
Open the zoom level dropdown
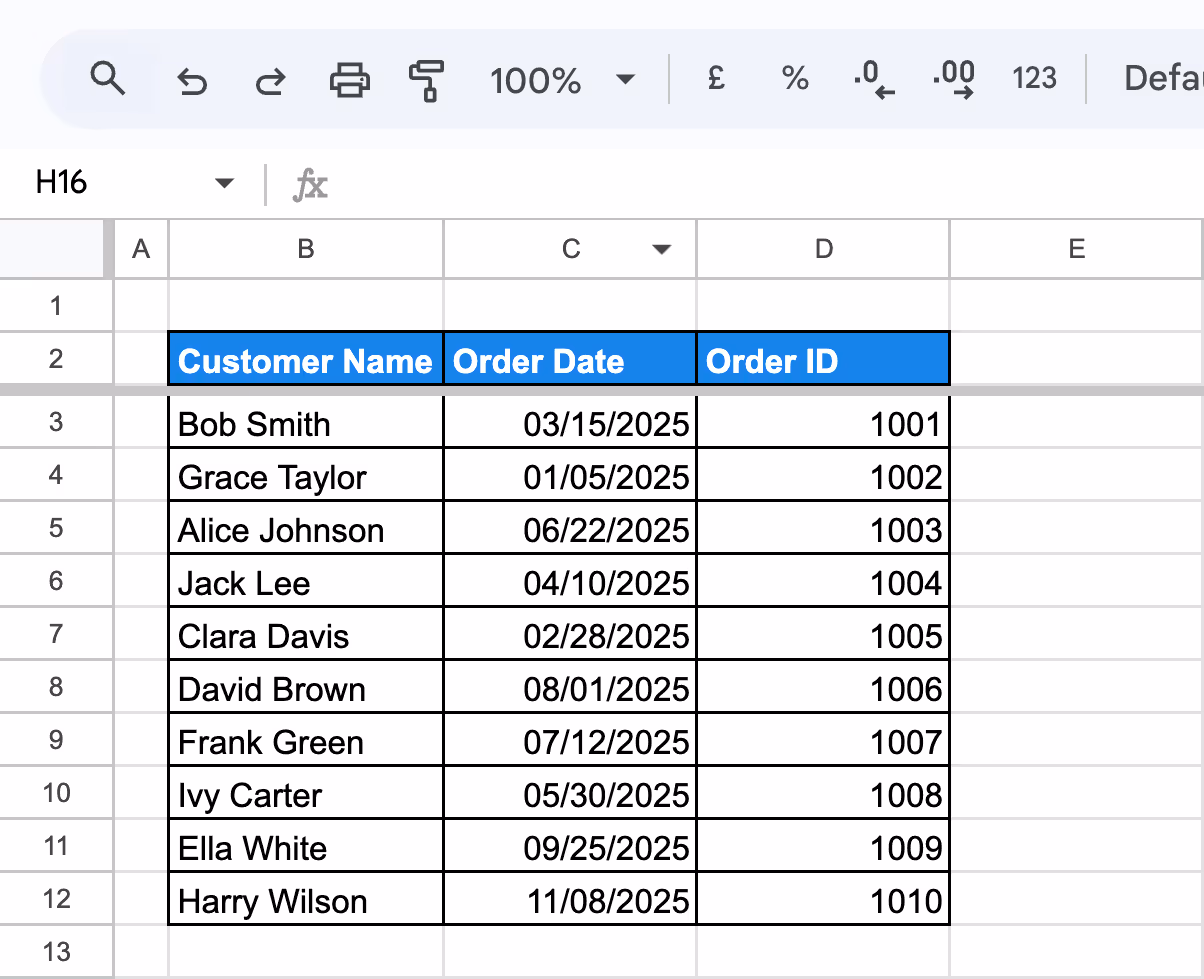pos(624,78)
